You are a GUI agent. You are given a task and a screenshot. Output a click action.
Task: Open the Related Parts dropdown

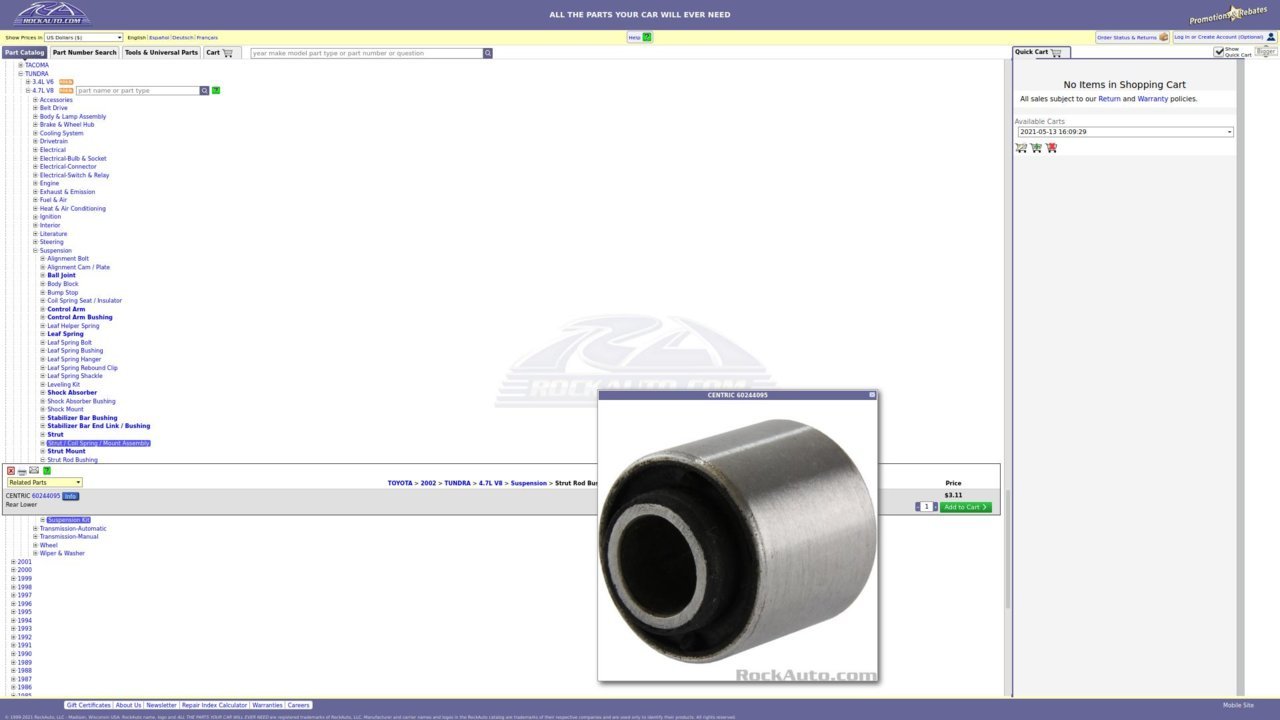(x=44, y=483)
